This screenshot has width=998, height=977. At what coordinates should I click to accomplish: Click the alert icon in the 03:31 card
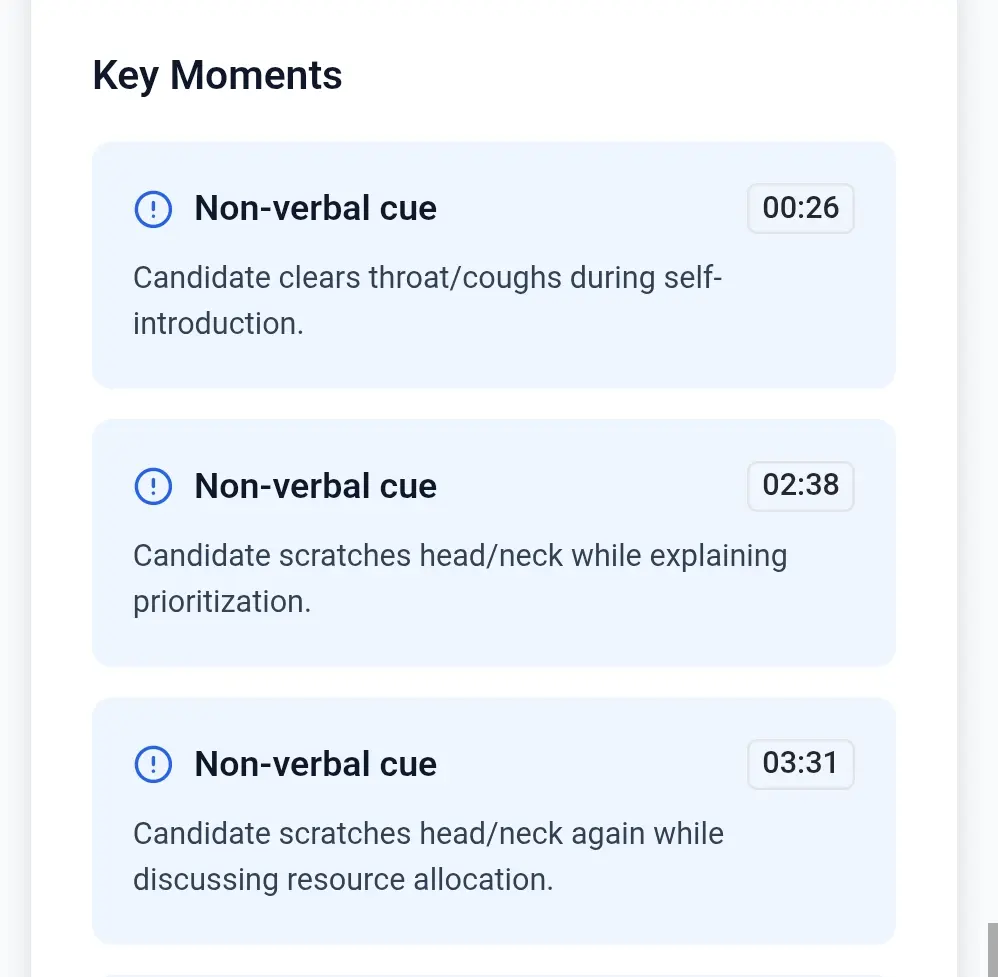pos(152,765)
